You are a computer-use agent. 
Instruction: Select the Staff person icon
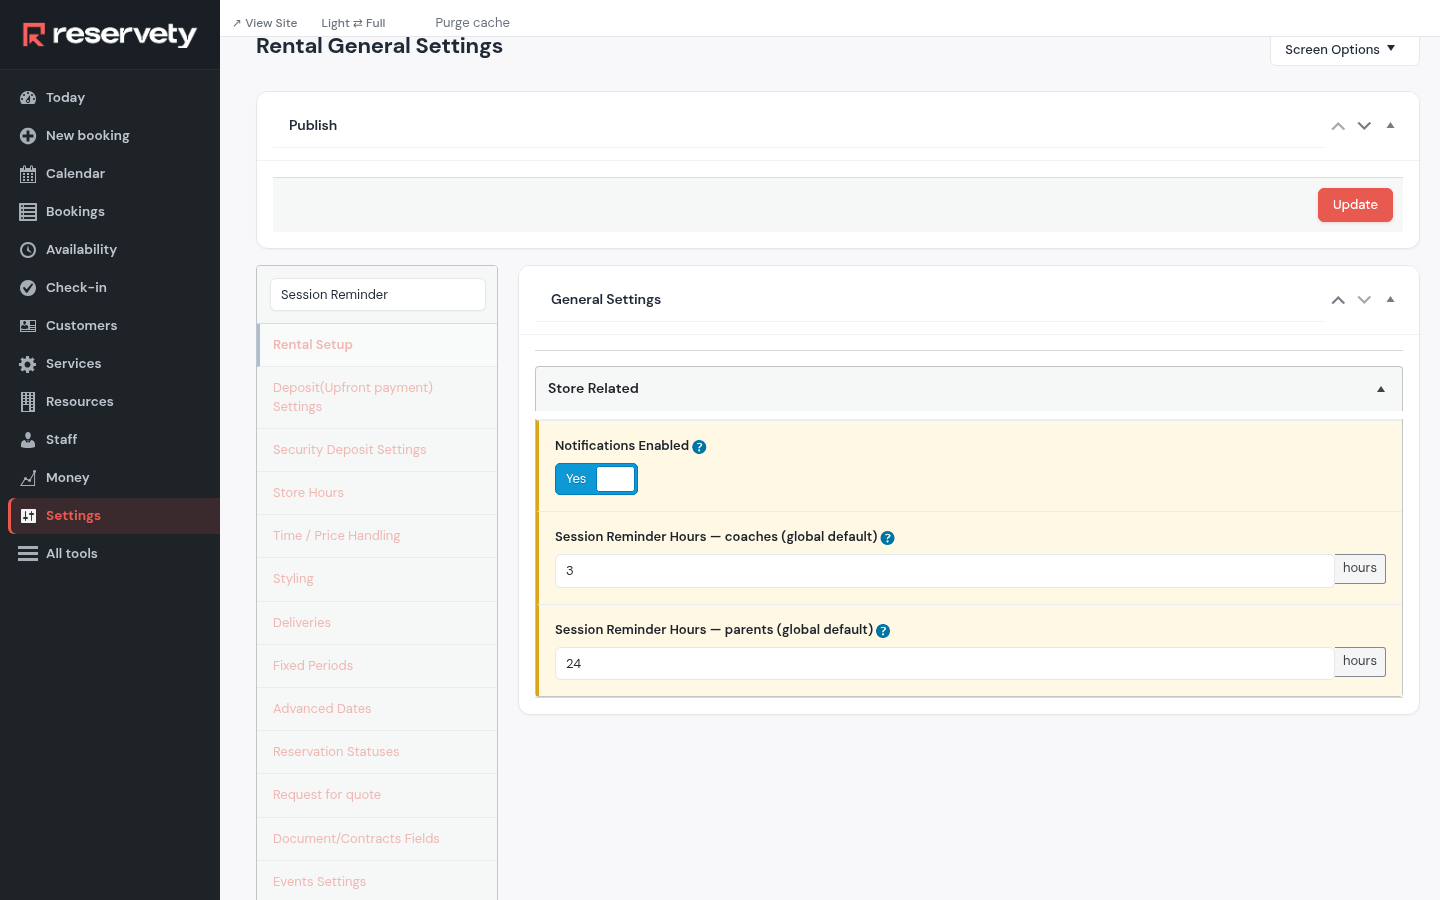pyautogui.click(x=28, y=440)
